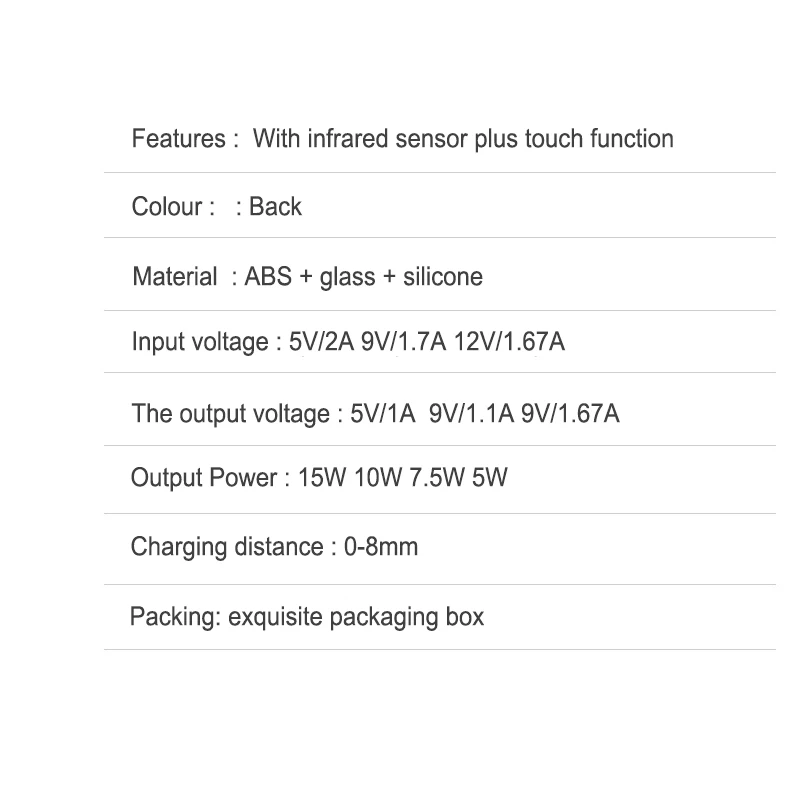Screen dimensions: 800x800
Task: Click the "Colour :" label
Action: (173, 207)
